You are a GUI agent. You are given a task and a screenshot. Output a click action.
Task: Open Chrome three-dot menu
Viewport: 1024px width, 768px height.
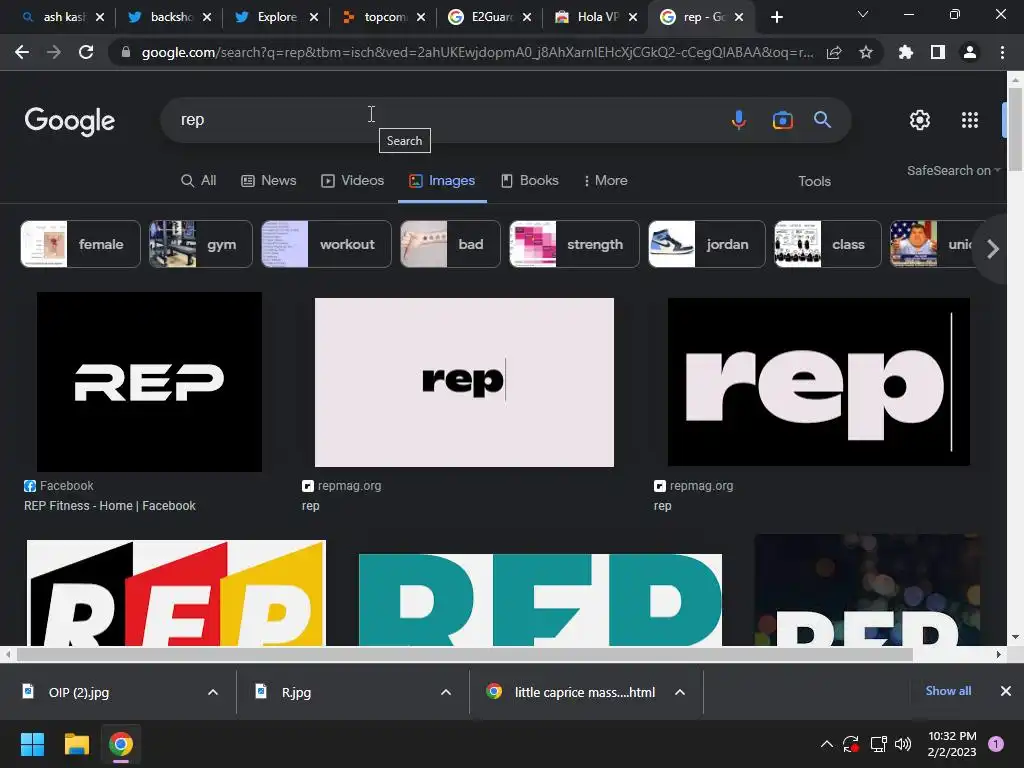pos(1002,52)
